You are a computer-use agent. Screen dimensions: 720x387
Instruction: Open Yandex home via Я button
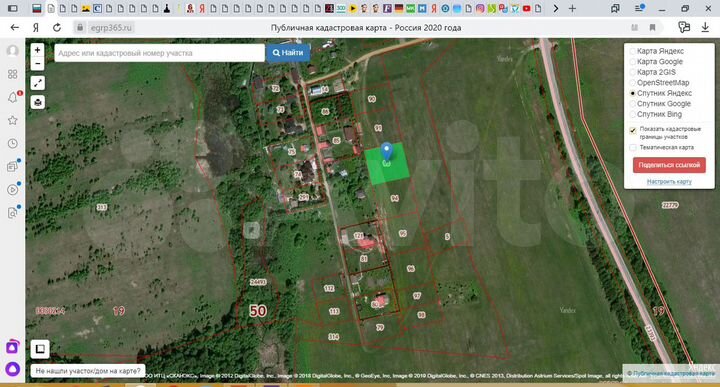pos(36,28)
